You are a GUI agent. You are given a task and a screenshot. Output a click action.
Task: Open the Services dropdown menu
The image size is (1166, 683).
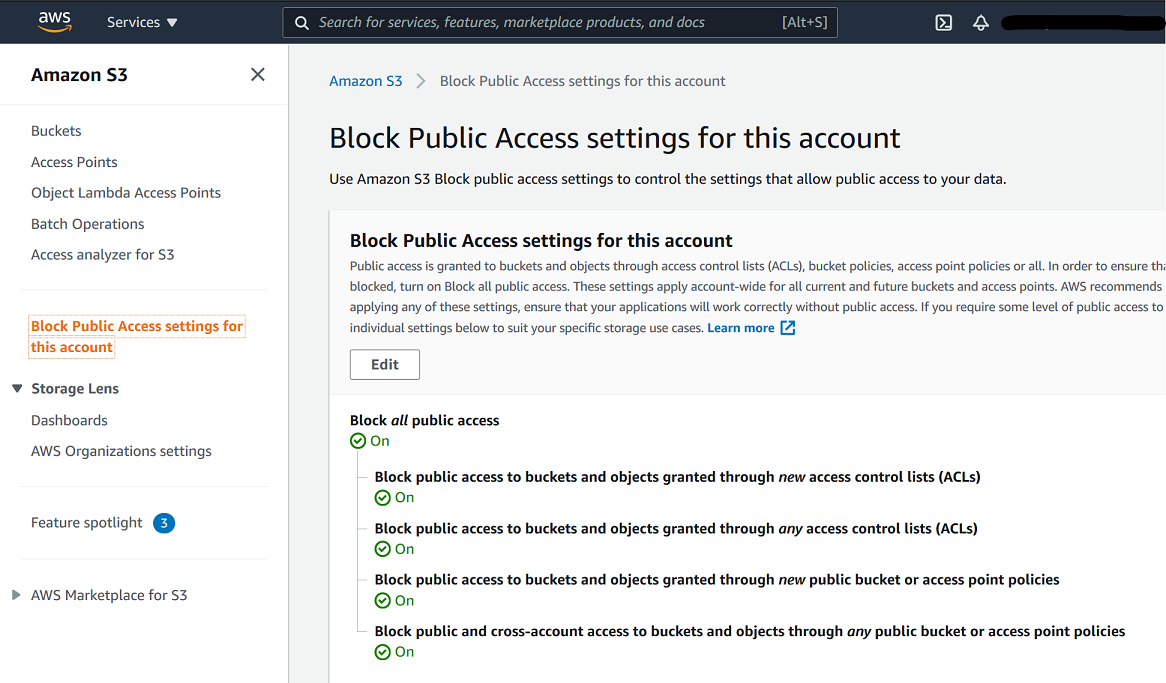[142, 22]
